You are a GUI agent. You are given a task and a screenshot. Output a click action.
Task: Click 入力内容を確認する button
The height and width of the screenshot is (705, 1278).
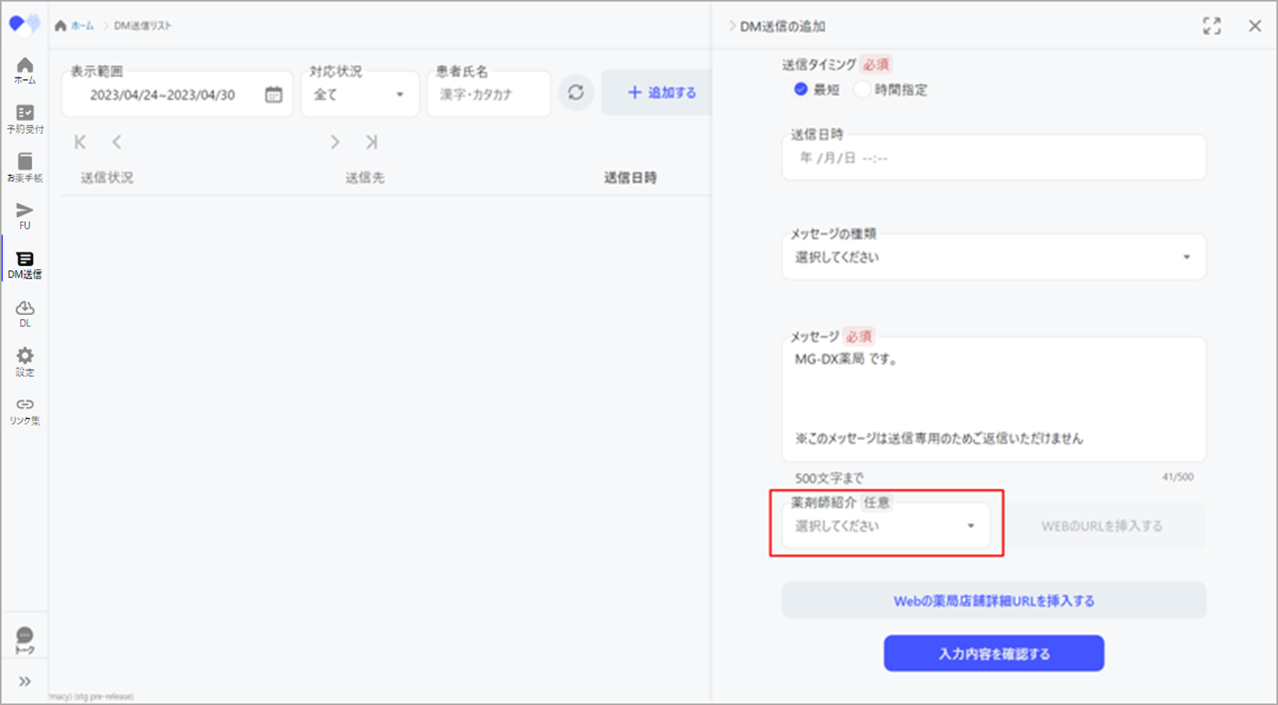coord(993,654)
